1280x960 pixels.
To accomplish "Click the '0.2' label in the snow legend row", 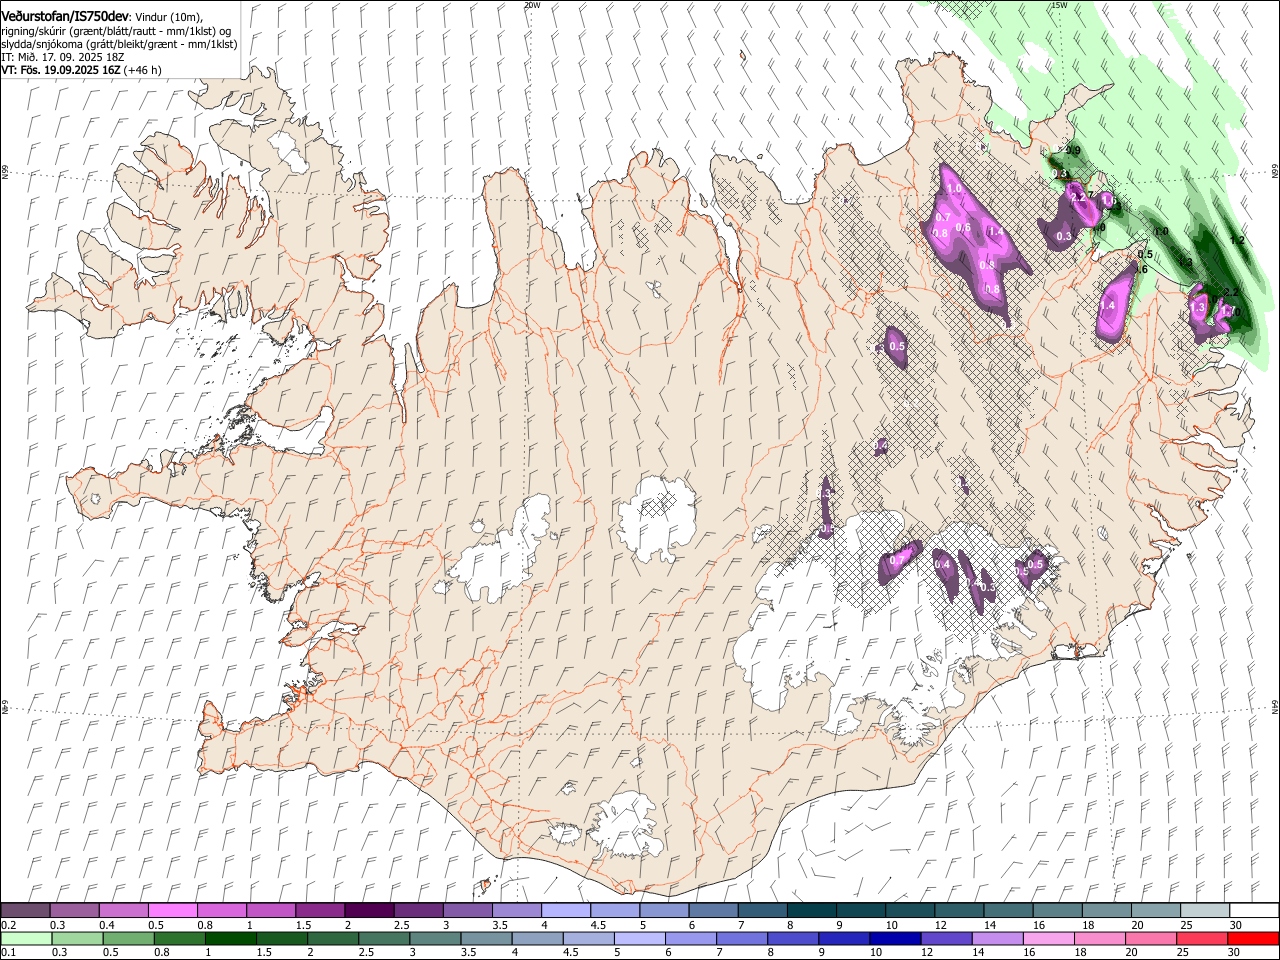I will tap(7, 925).
